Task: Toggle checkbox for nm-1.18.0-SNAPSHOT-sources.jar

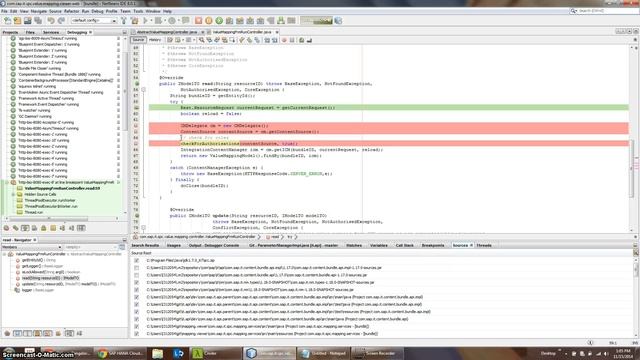Action: [137, 290]
